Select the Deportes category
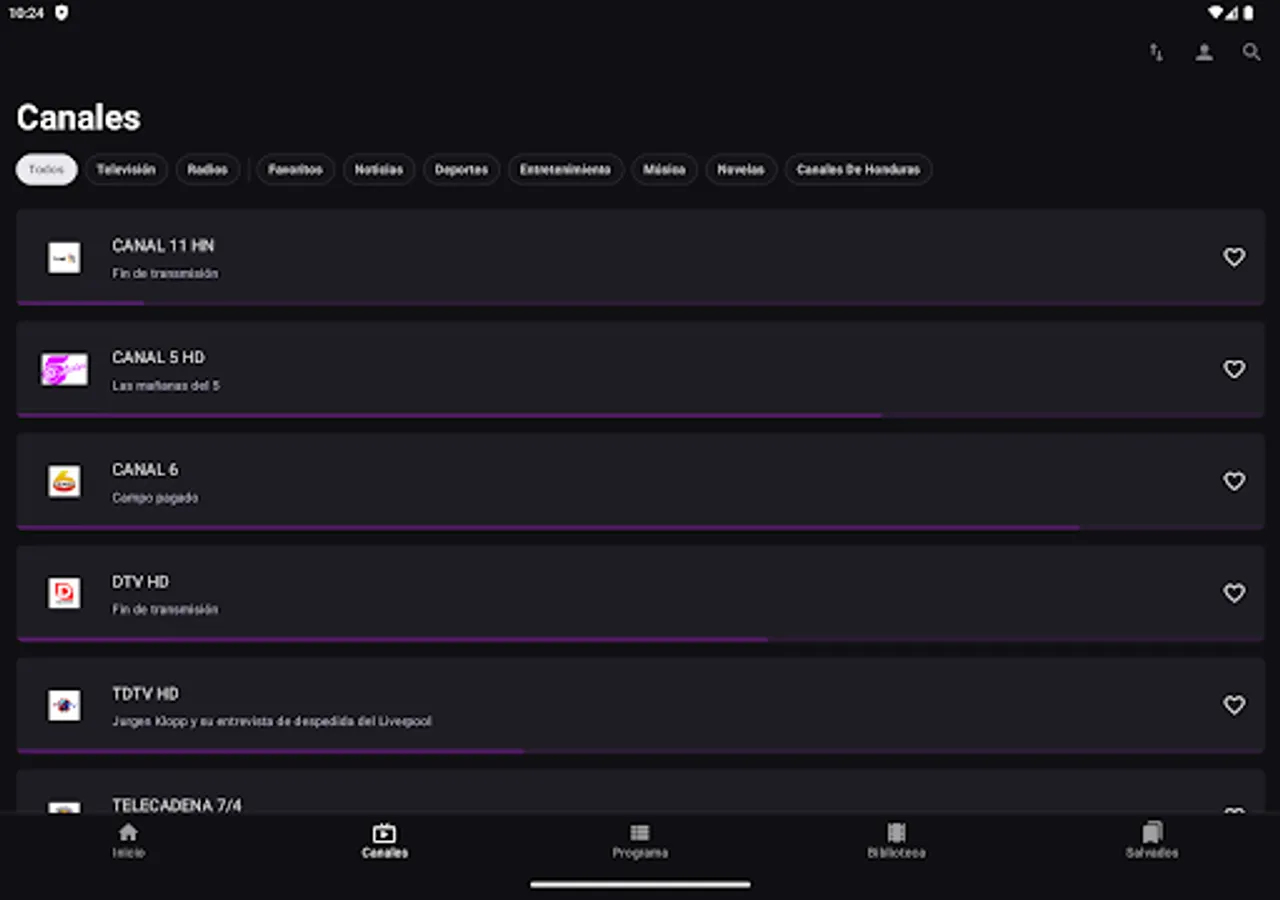1280x900 pixels. click(461, 169)
